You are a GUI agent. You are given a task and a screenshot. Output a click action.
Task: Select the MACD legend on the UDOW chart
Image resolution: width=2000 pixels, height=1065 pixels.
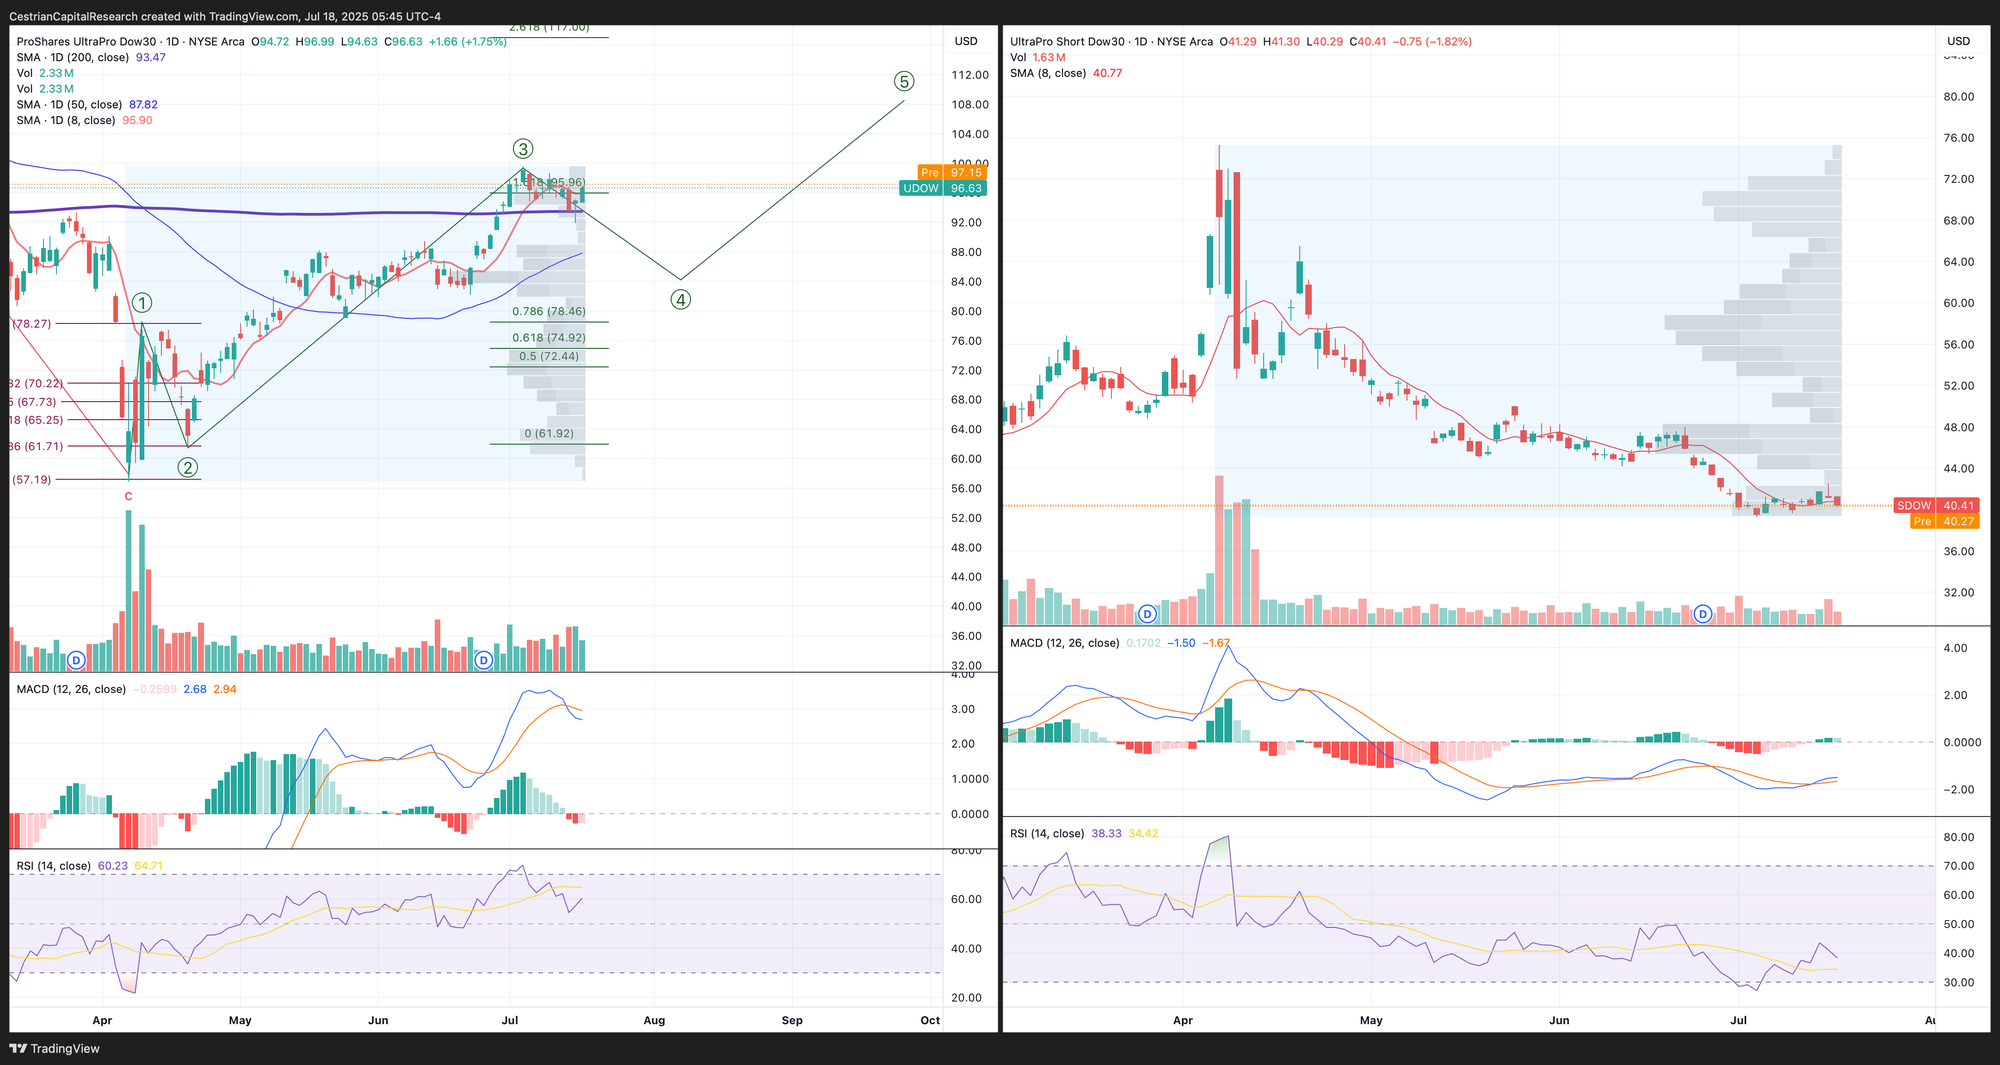pos(126,689)
